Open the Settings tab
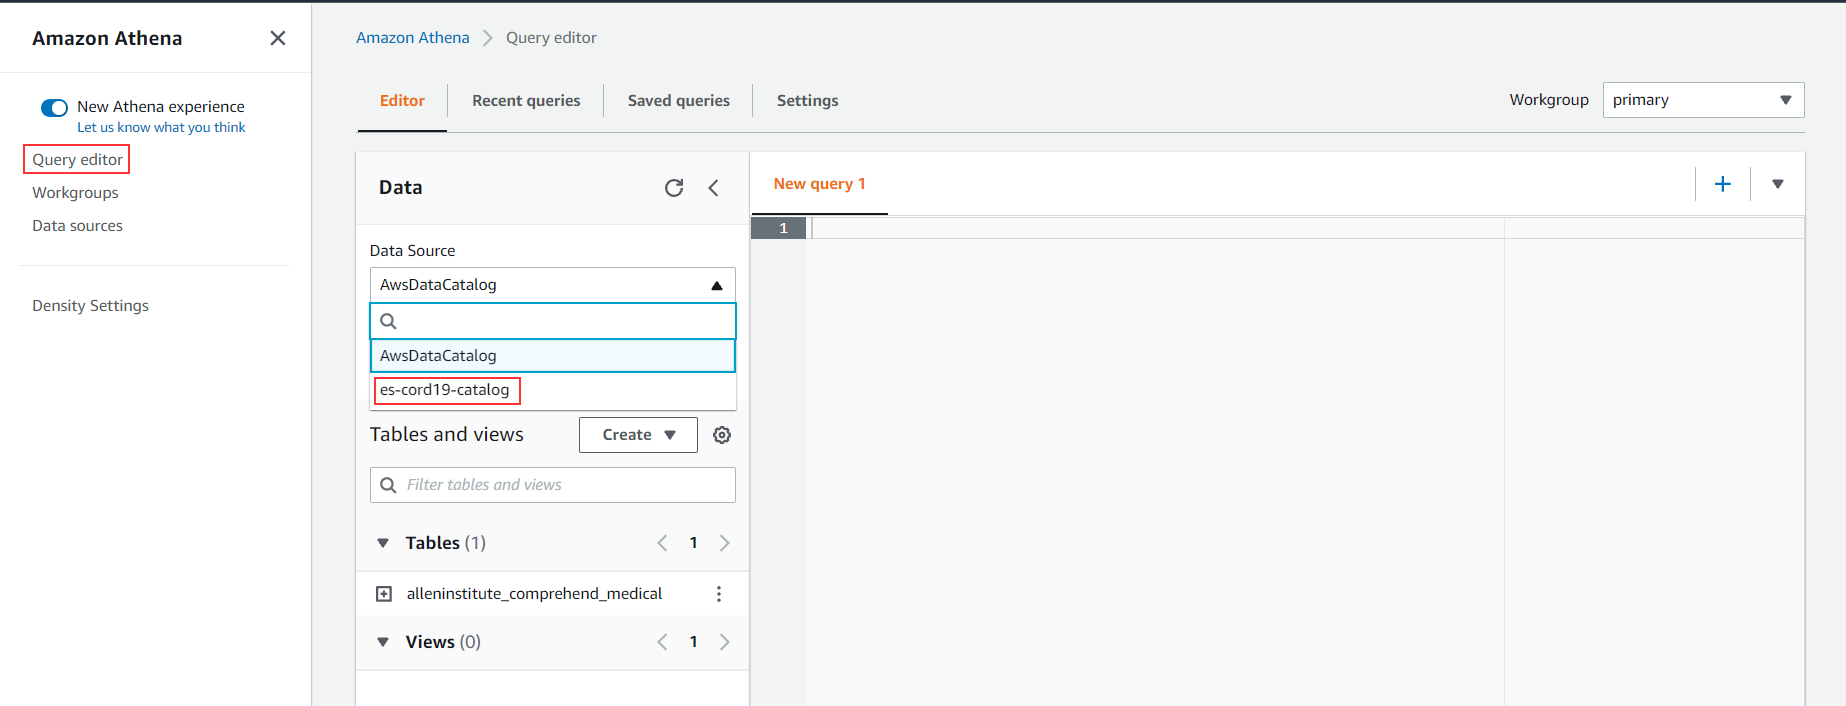Screen dimensions: 1846x706 click(807, 100)
